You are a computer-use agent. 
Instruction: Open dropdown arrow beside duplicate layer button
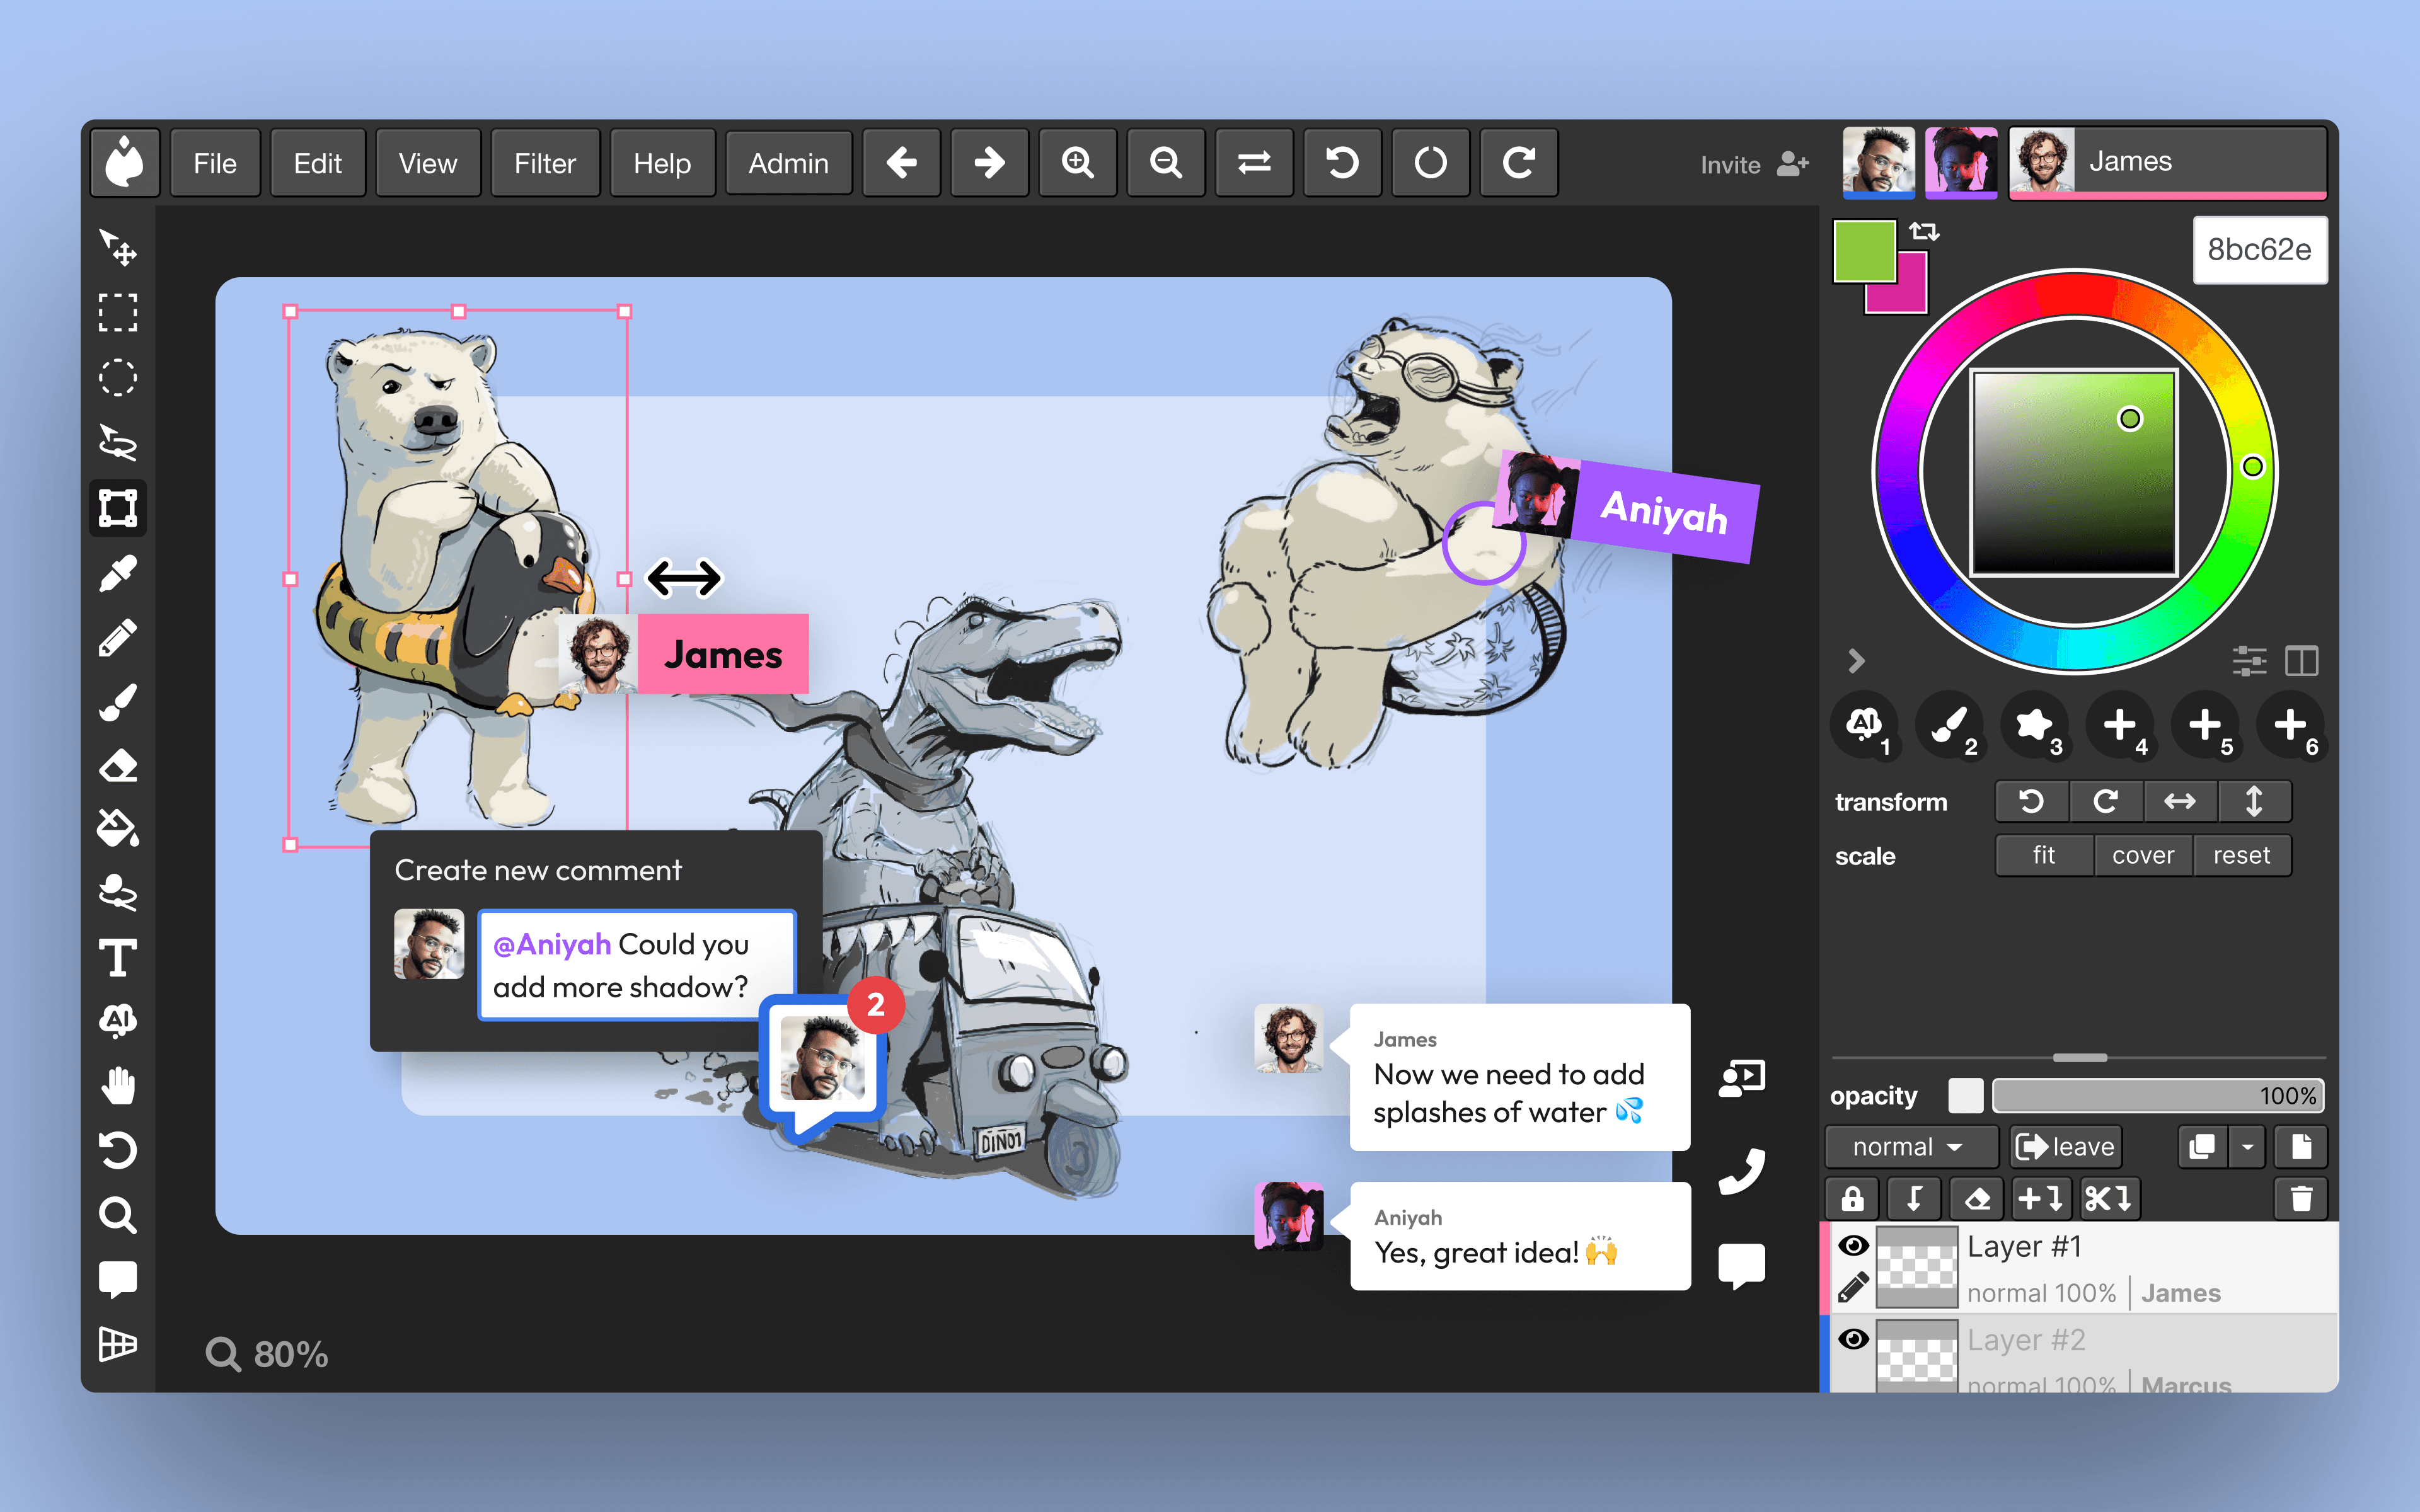pos(2247,1147)
